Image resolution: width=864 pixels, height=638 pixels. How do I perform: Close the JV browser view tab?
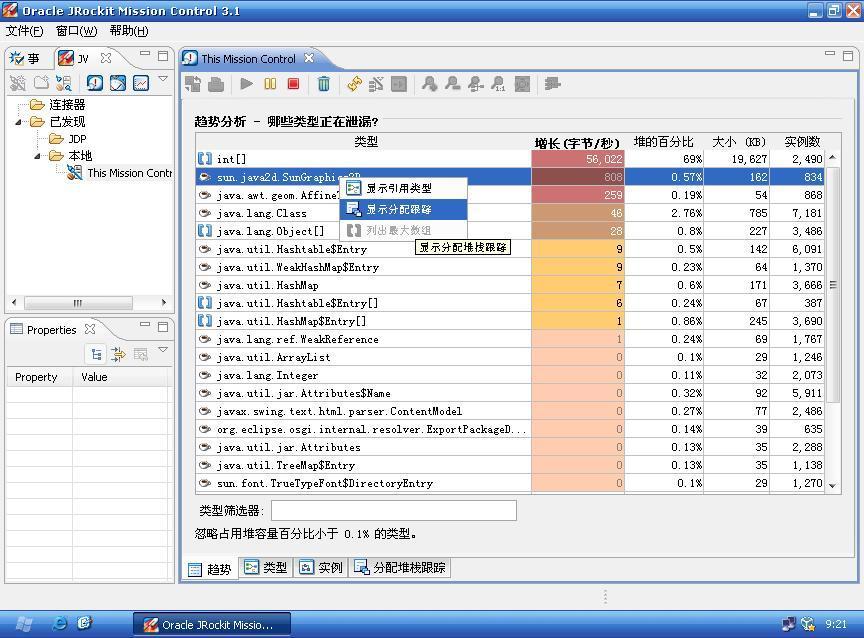click(x=106, y=57)
